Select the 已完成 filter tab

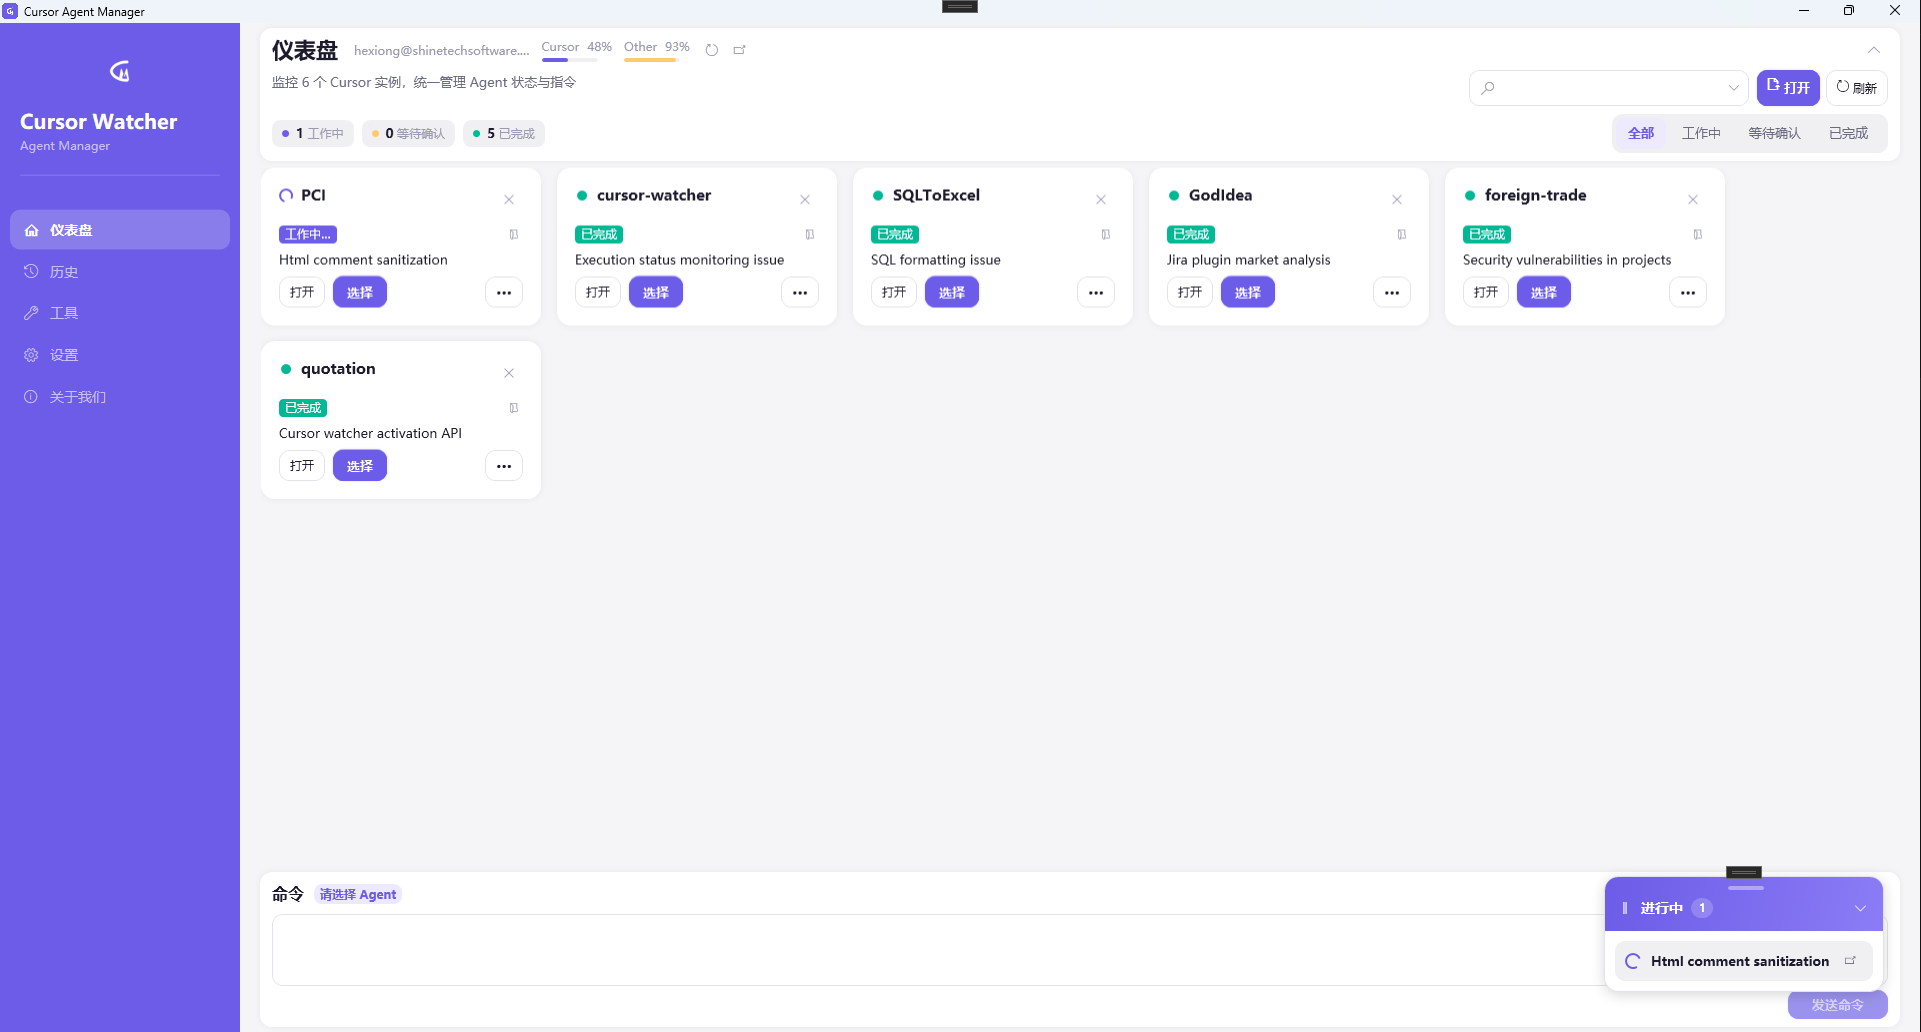pos(1848,133)
